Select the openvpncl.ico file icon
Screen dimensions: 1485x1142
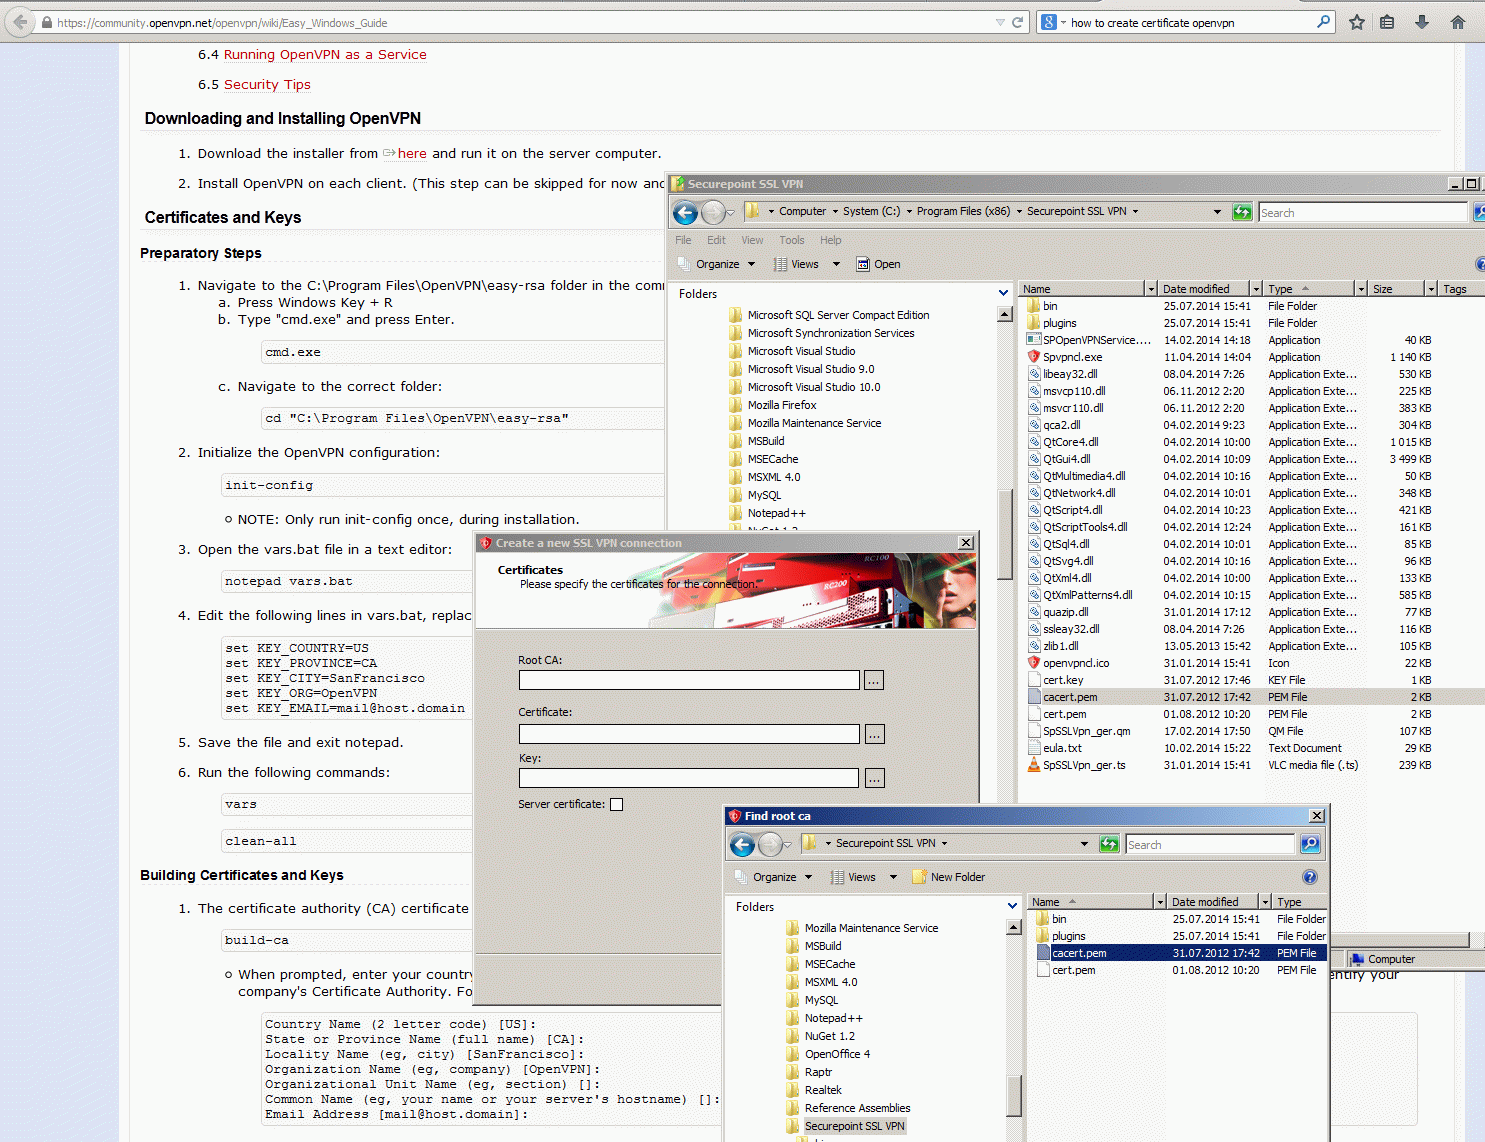[1034, 663]
